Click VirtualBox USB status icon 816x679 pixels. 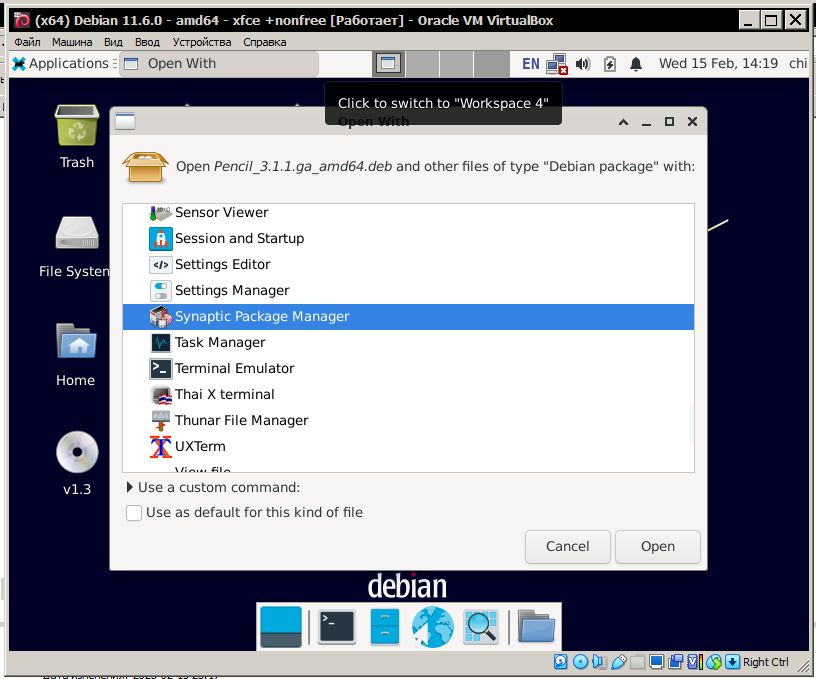point(618,662)
